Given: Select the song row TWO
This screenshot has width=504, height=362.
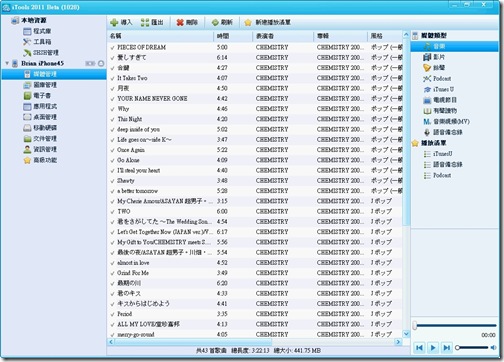Looking at the screenshot, I should pos(255,212).
